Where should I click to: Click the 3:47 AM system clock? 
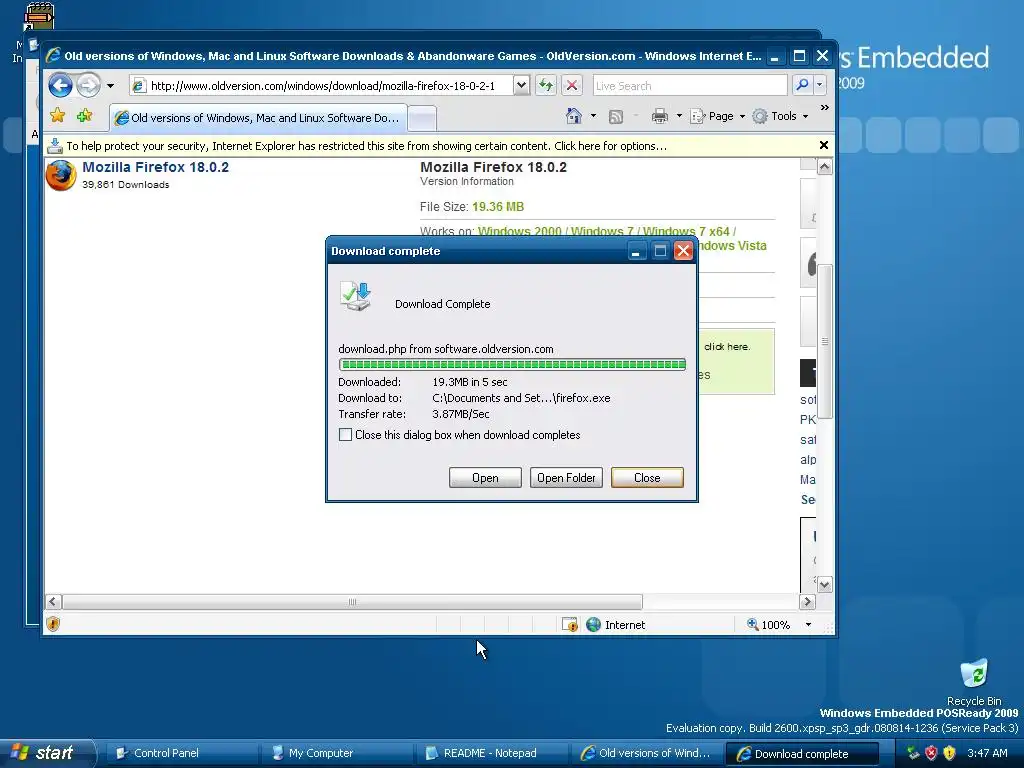[x=987, y=753]
